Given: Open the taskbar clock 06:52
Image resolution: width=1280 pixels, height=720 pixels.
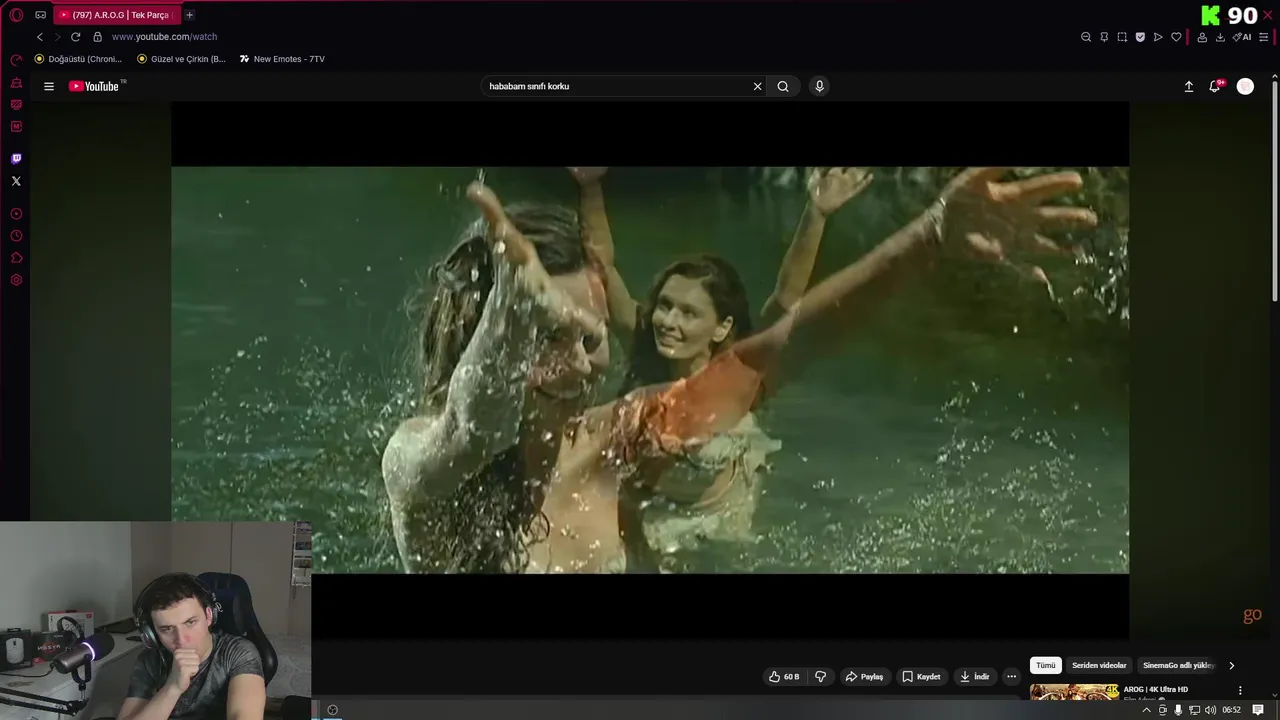Looking at the screenshot, I should click(1231, 710).
